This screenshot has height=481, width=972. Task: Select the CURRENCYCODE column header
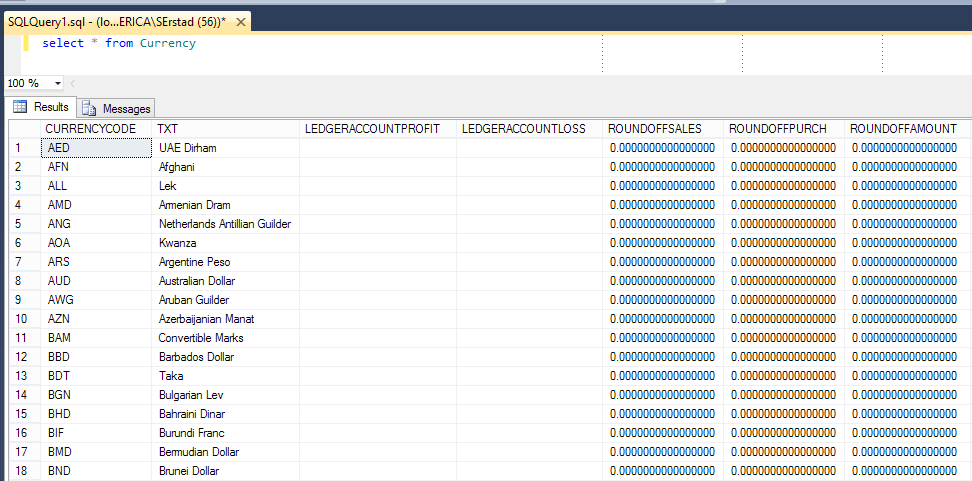pyautogui.click(x=90, y=129)
